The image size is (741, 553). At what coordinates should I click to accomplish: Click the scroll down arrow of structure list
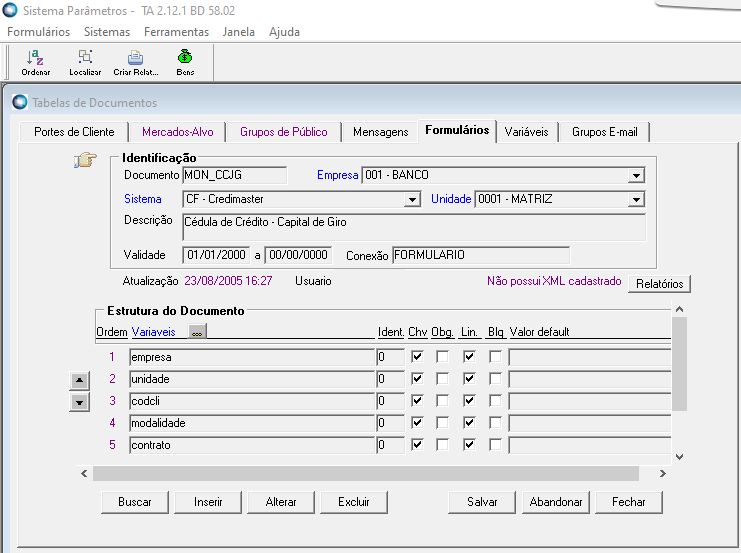coord(680,457)
